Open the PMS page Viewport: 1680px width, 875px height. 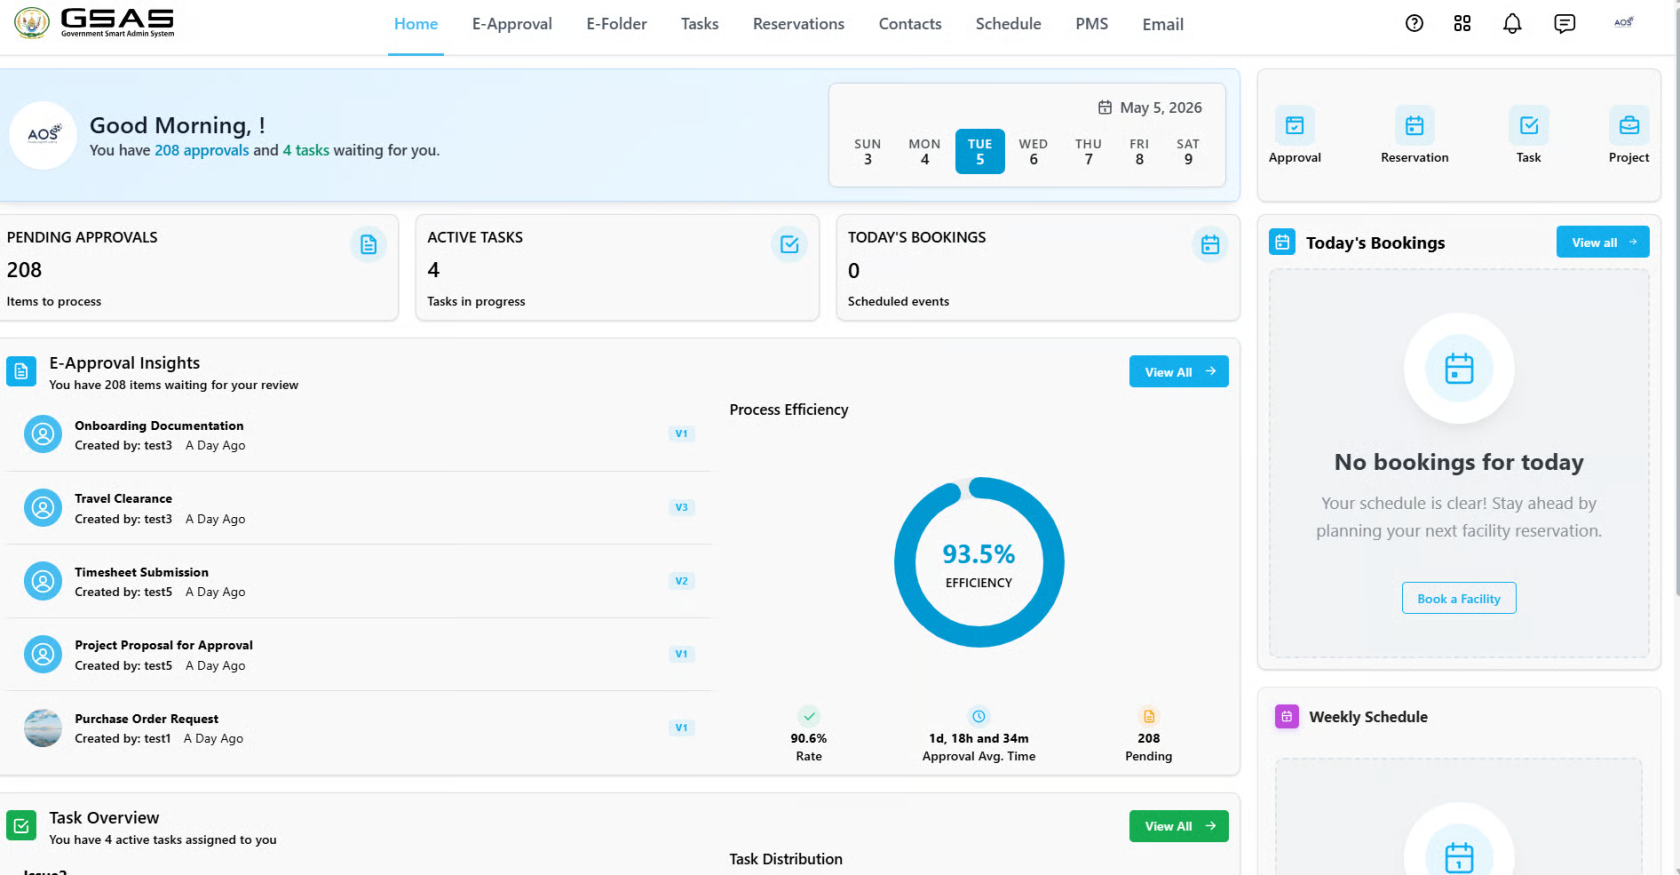click(x=1092, y=24)
